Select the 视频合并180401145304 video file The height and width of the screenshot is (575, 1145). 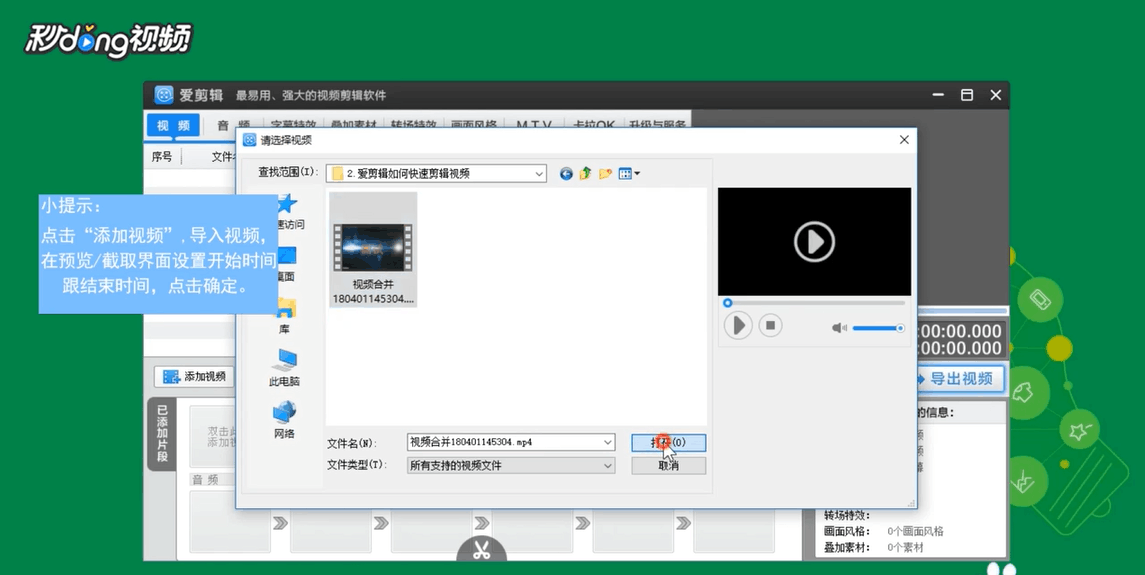pyautogui.click(x=373, y=250)
